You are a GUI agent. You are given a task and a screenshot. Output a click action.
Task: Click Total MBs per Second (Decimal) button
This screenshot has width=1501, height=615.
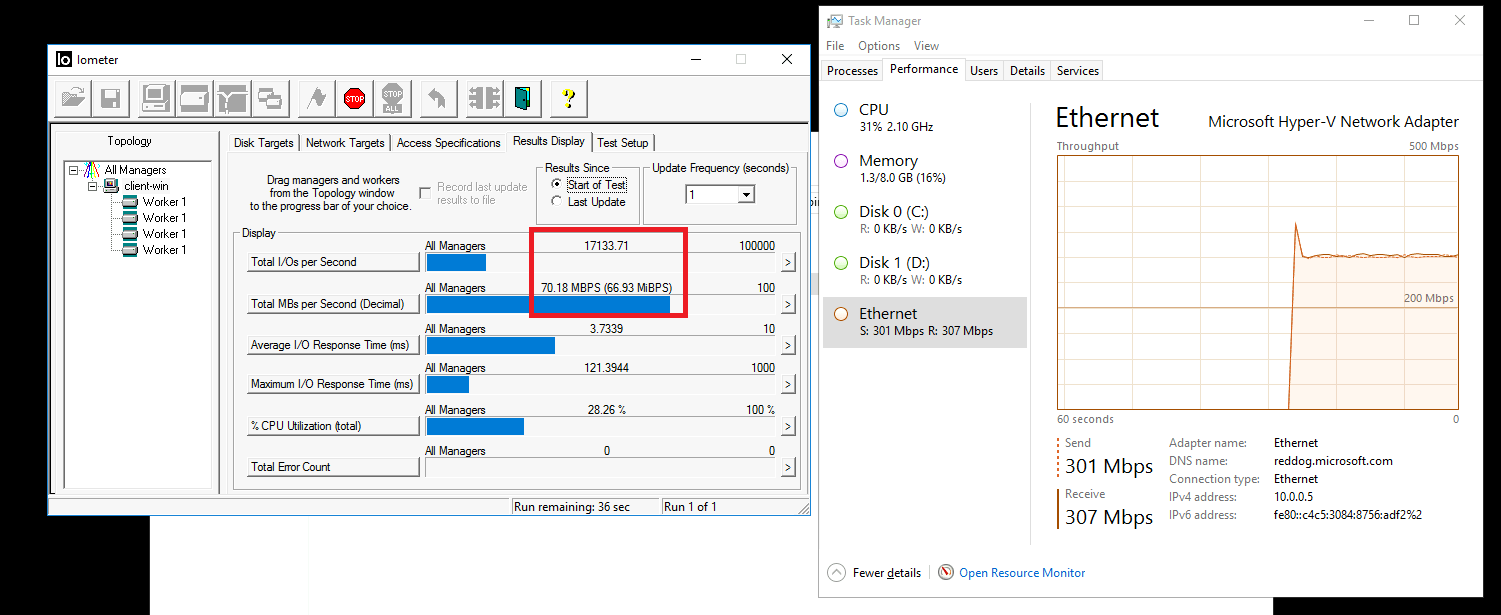pyautogui.click(x=333, y=304)
